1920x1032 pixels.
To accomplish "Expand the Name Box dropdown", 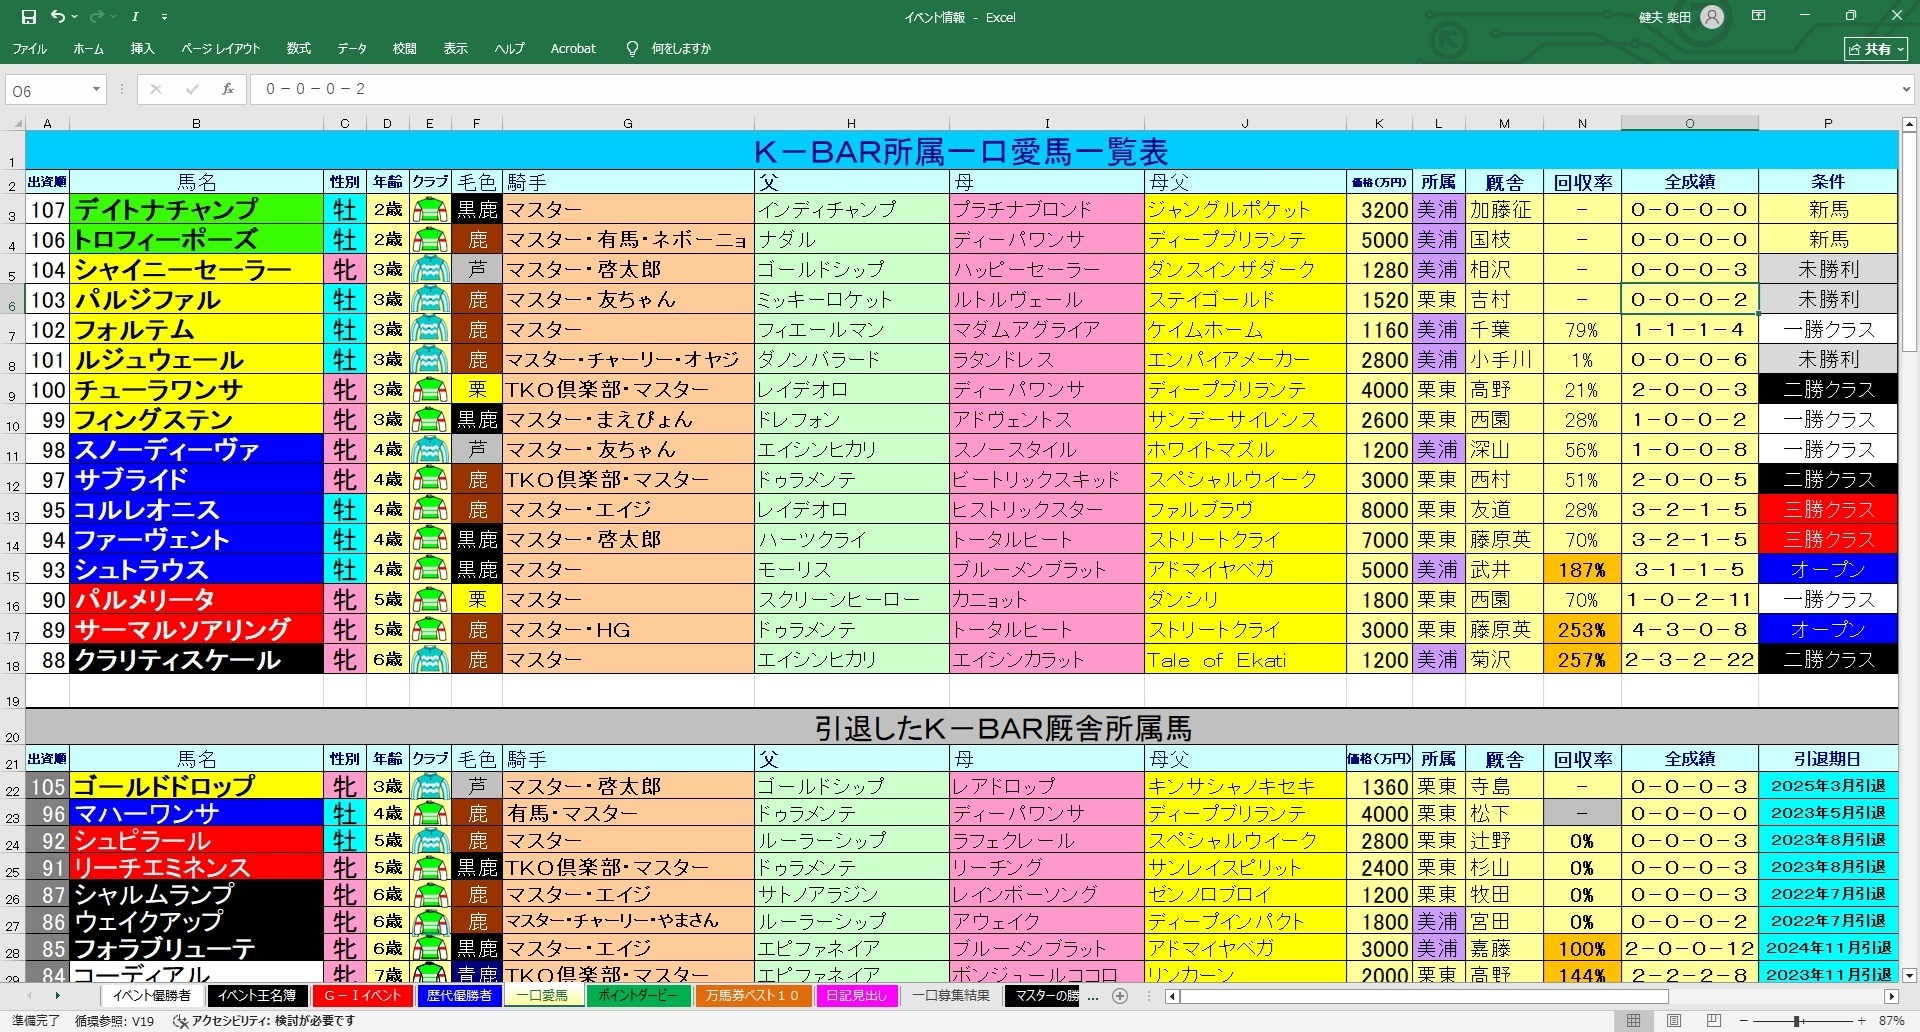I will click(x=96, y=90).
